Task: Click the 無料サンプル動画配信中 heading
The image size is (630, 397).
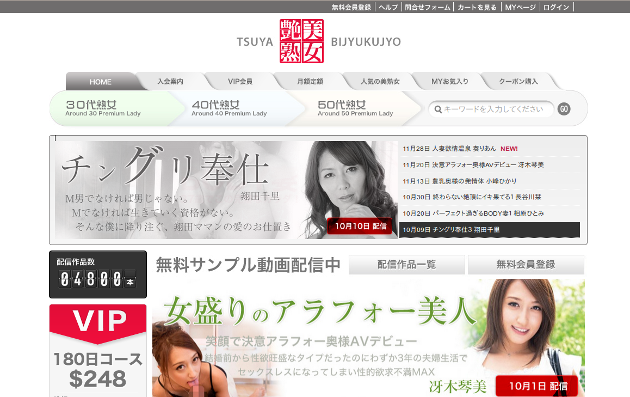Action: [248, 265]
